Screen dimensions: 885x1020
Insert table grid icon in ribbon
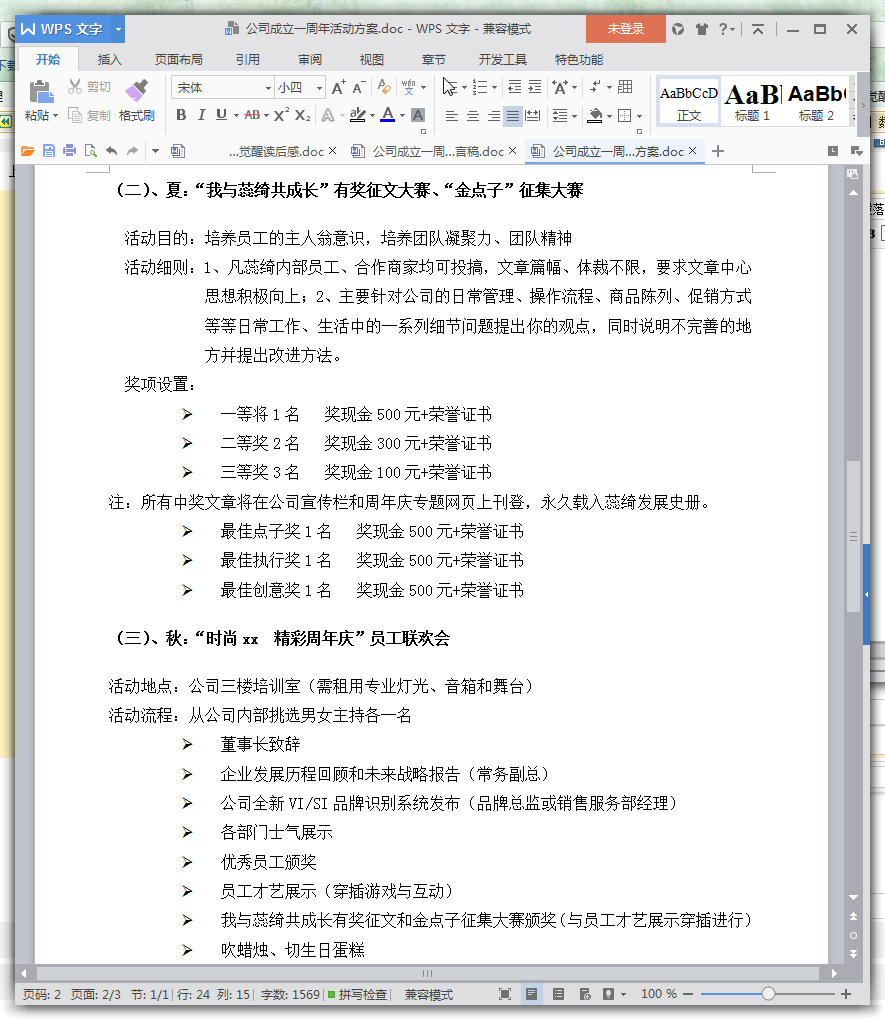click(x=625, y=87)
